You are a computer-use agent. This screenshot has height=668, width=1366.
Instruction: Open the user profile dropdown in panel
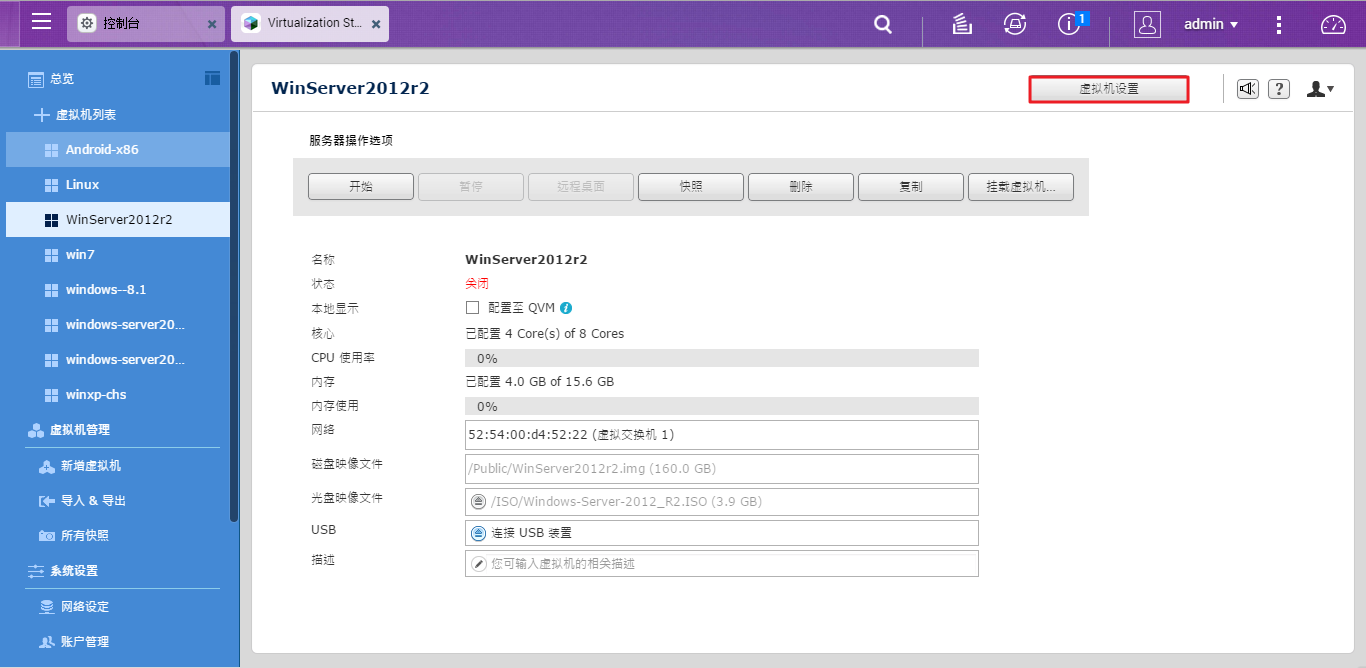pyautogui.click(x=1320, y=89)
